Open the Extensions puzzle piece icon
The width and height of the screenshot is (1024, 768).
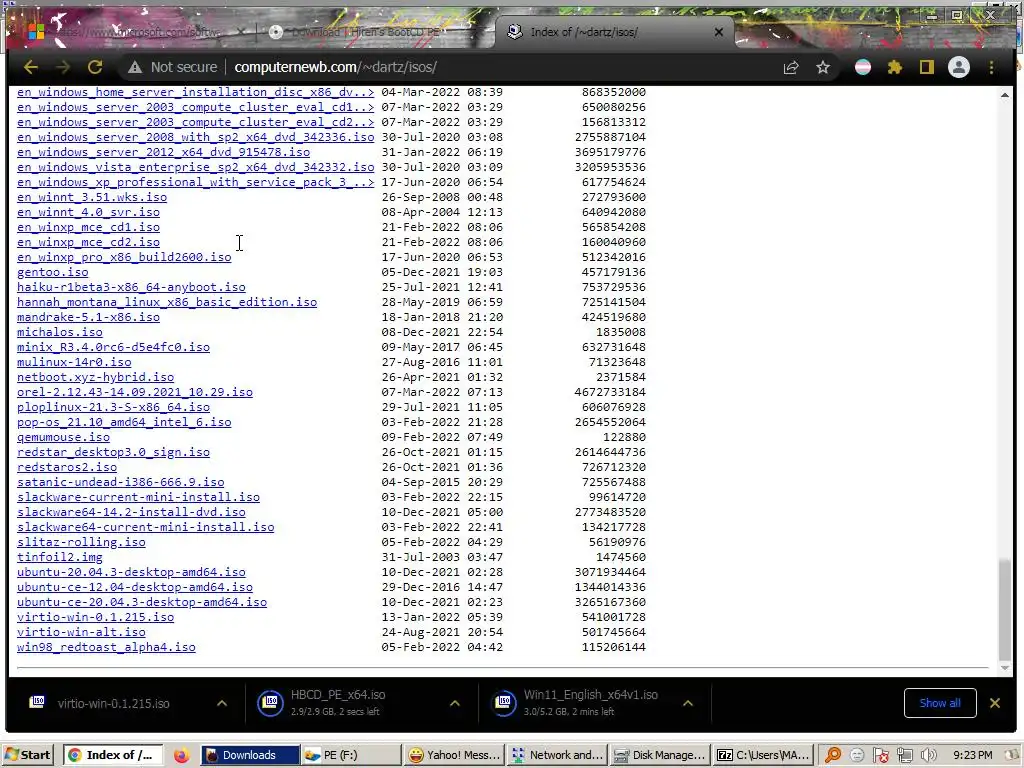(x=895, y=67)
